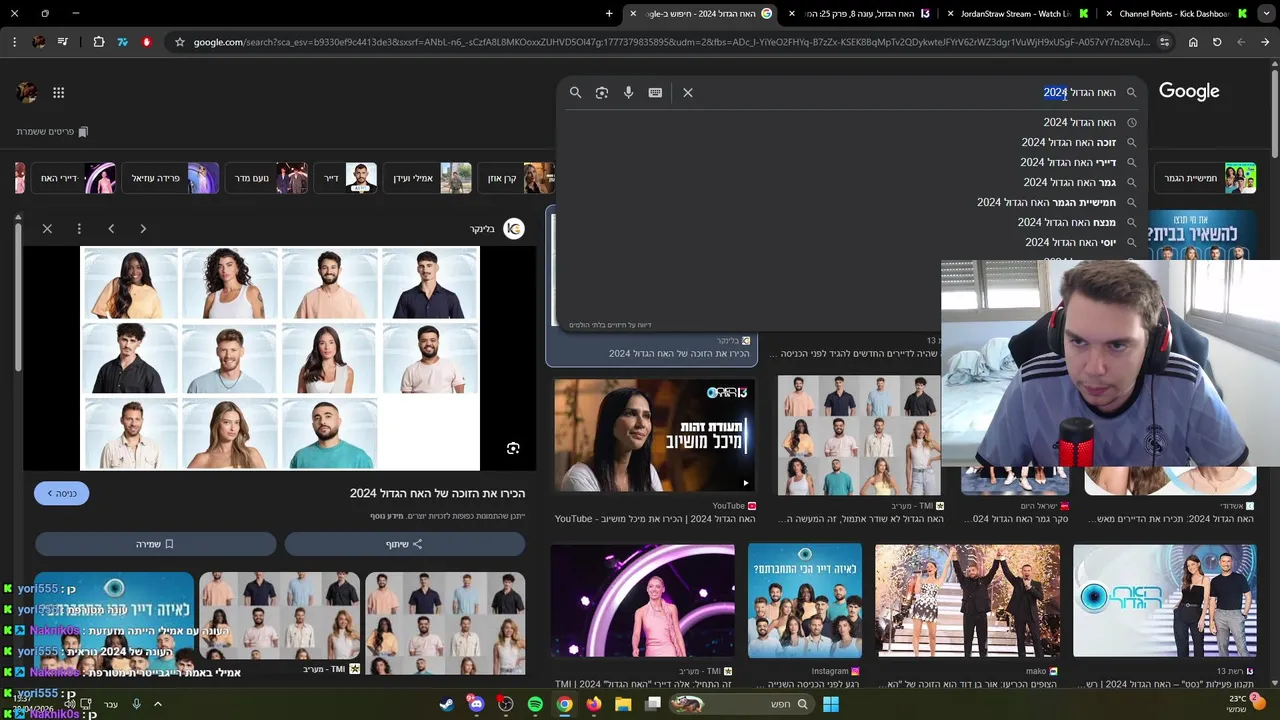This screenshot has width=1280, height=720.
Task: Open Google Lens image search
Action: tap(602, 92)
